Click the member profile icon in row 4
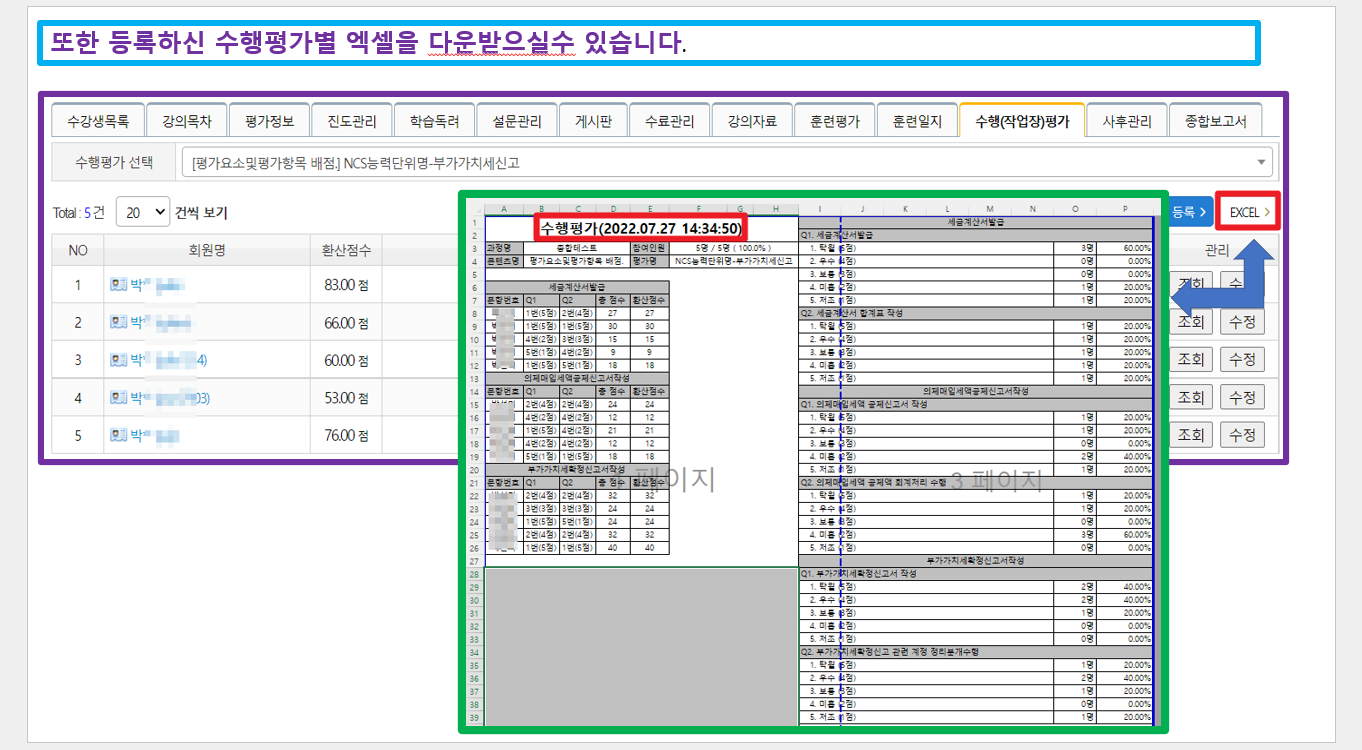 click(x=119, y=398)
